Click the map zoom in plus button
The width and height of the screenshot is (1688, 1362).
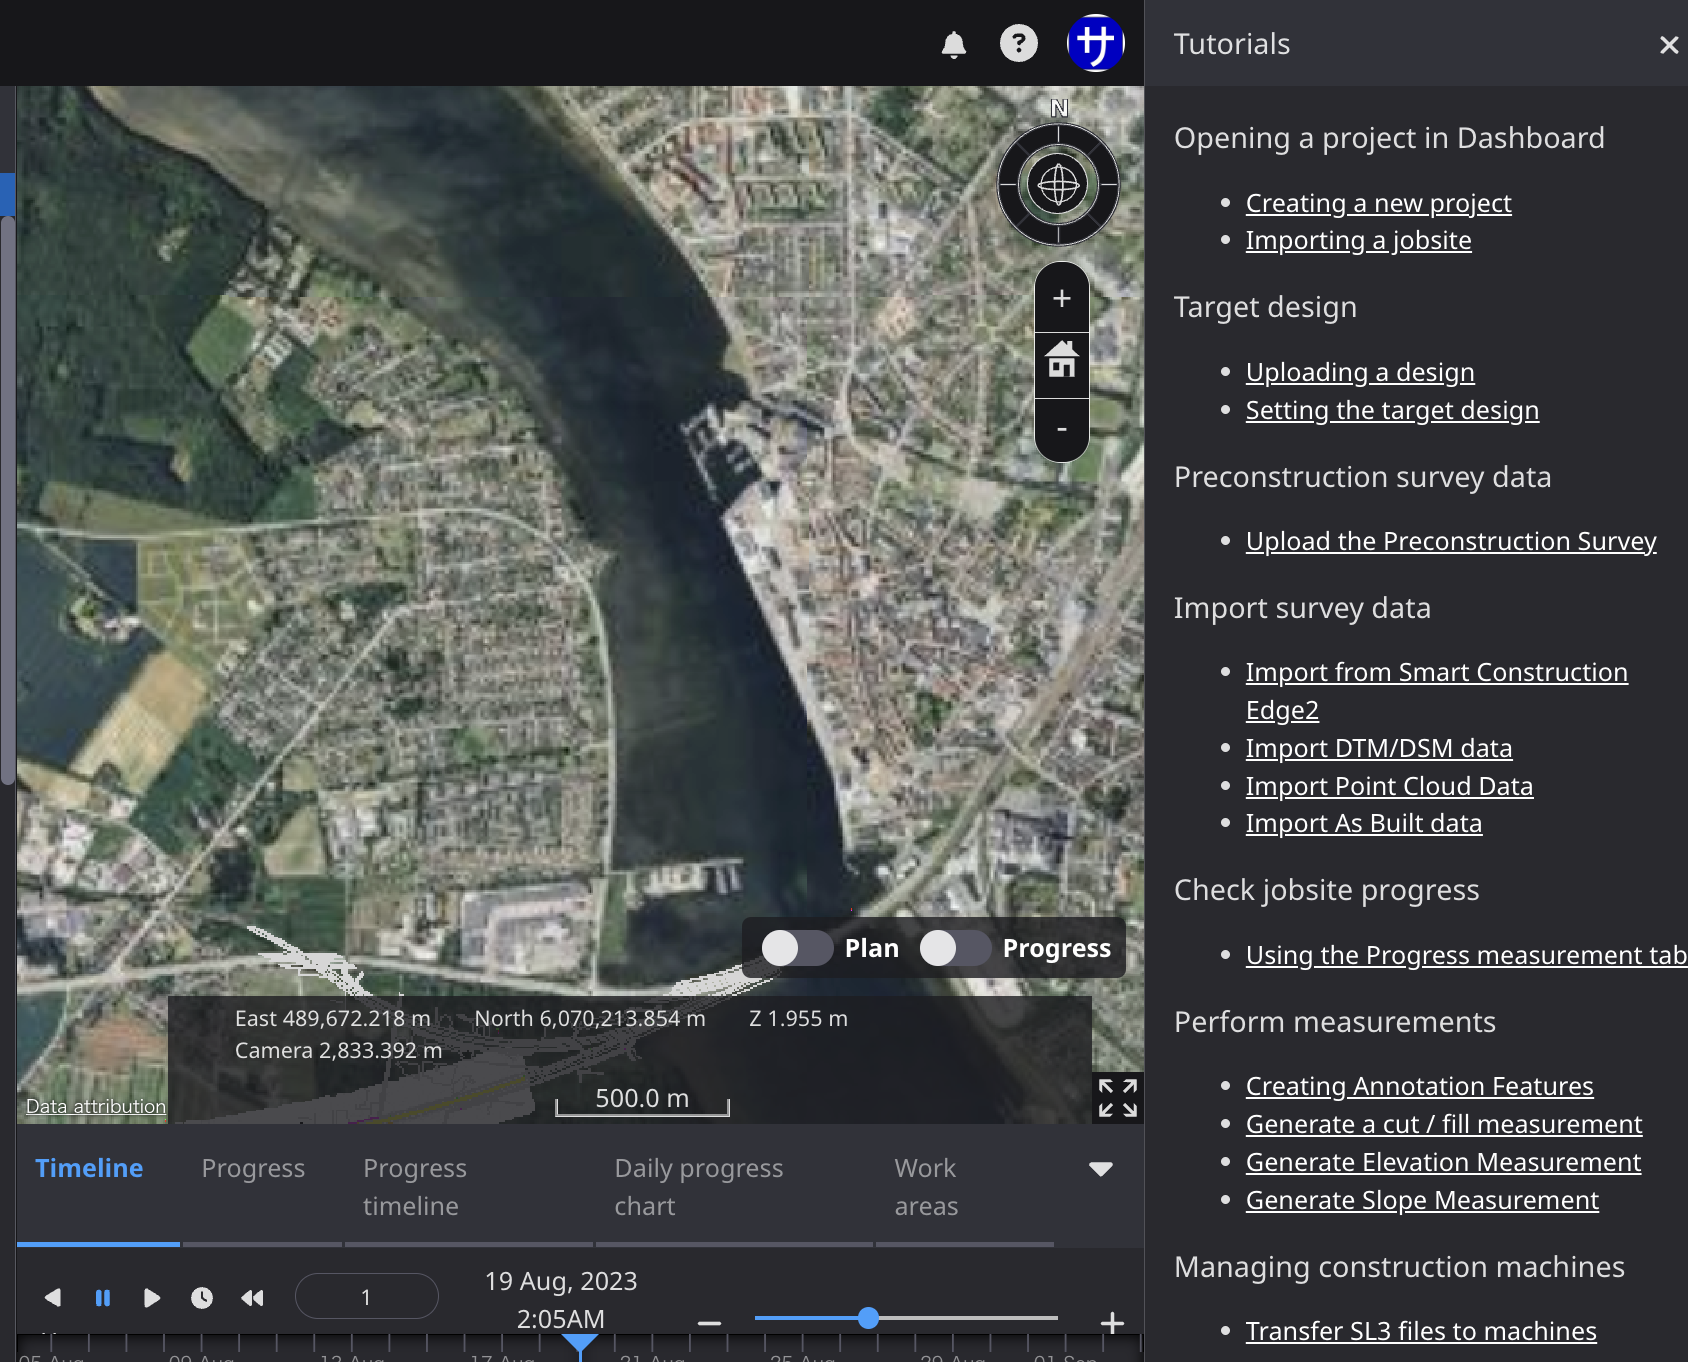(1061, 298)
